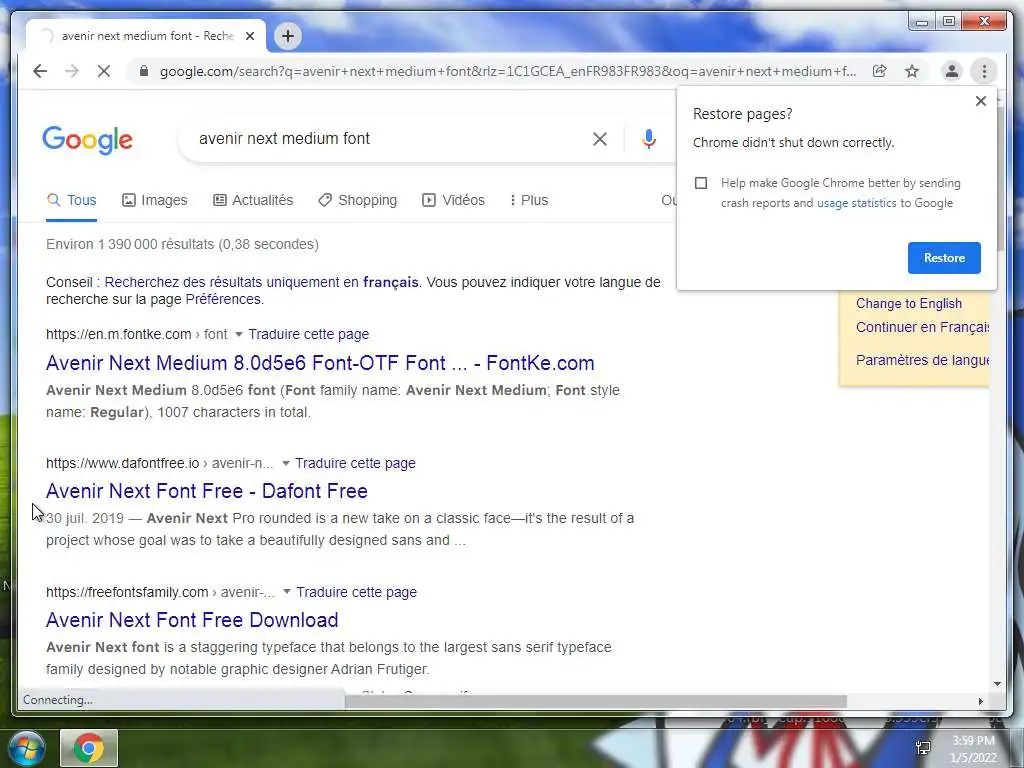Open the usage statistics link
Image resolution: width=1024 pixels, height=768 pixels.
pos(856,203)
